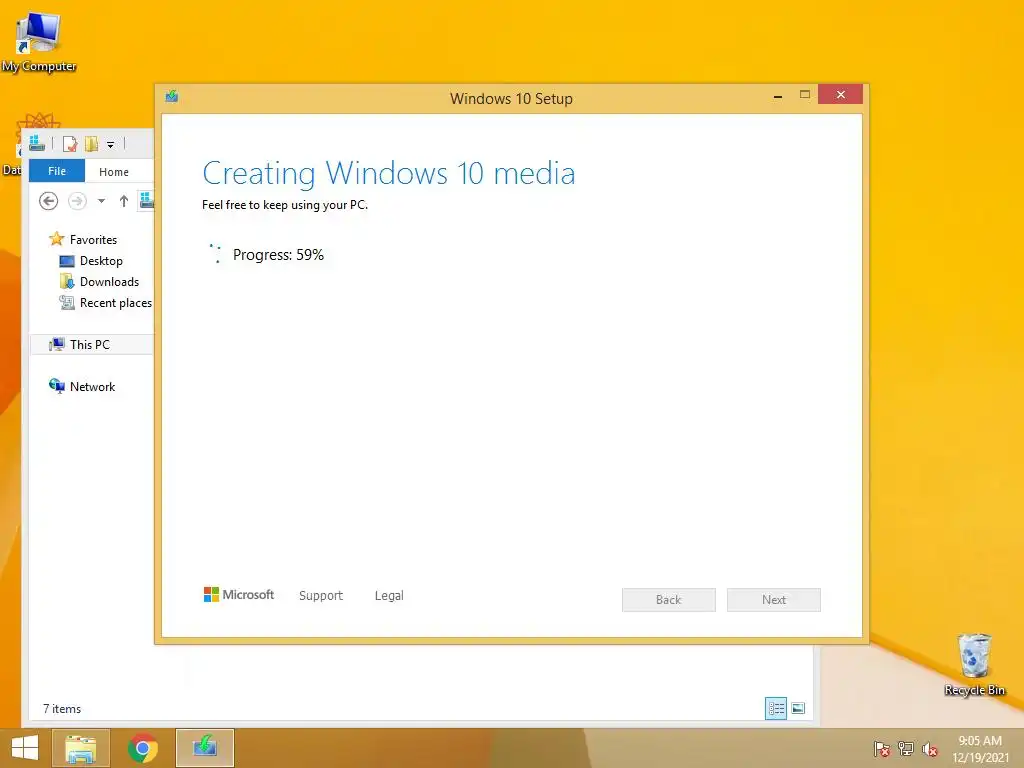The height and width of the screenshot is (768, 1024).
Task: Open the Legal link in Setup
Action: [x=389, y=596]
